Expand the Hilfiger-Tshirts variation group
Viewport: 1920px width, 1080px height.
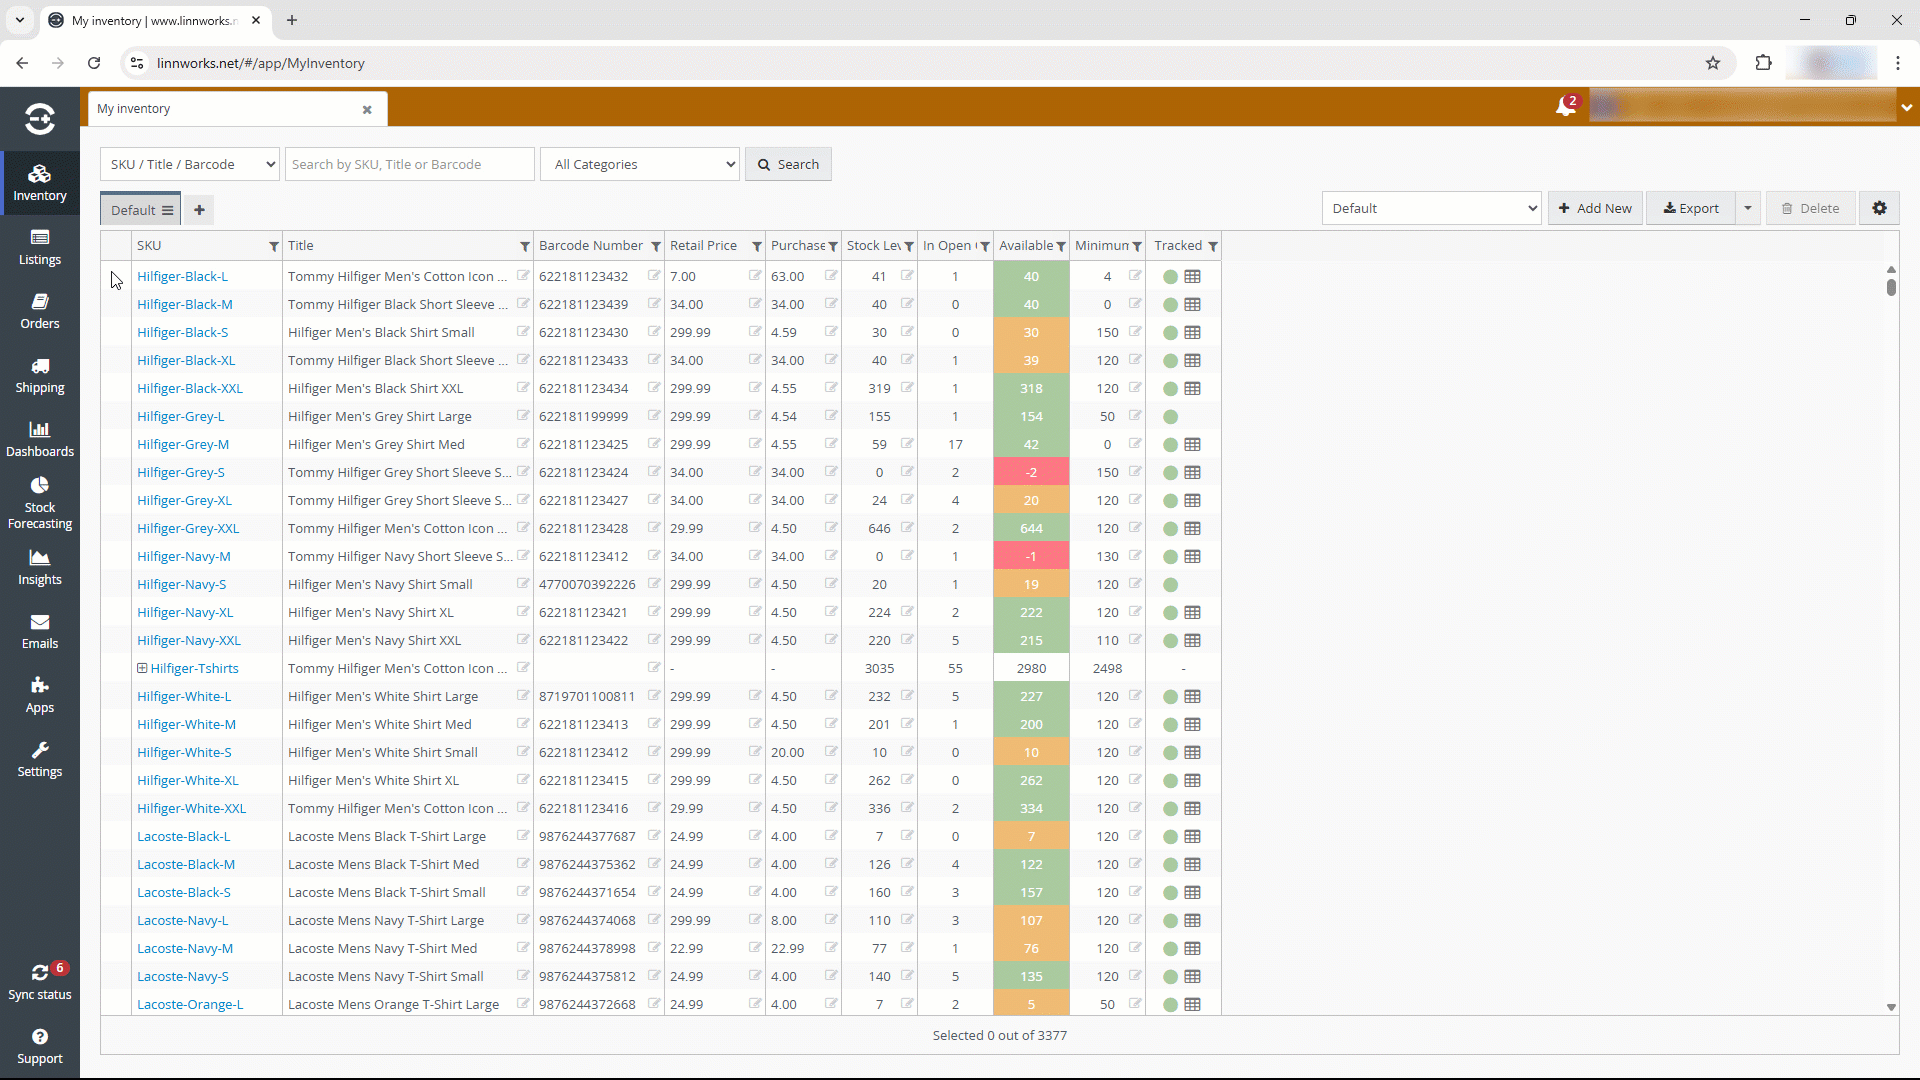(x=142, y=668)
